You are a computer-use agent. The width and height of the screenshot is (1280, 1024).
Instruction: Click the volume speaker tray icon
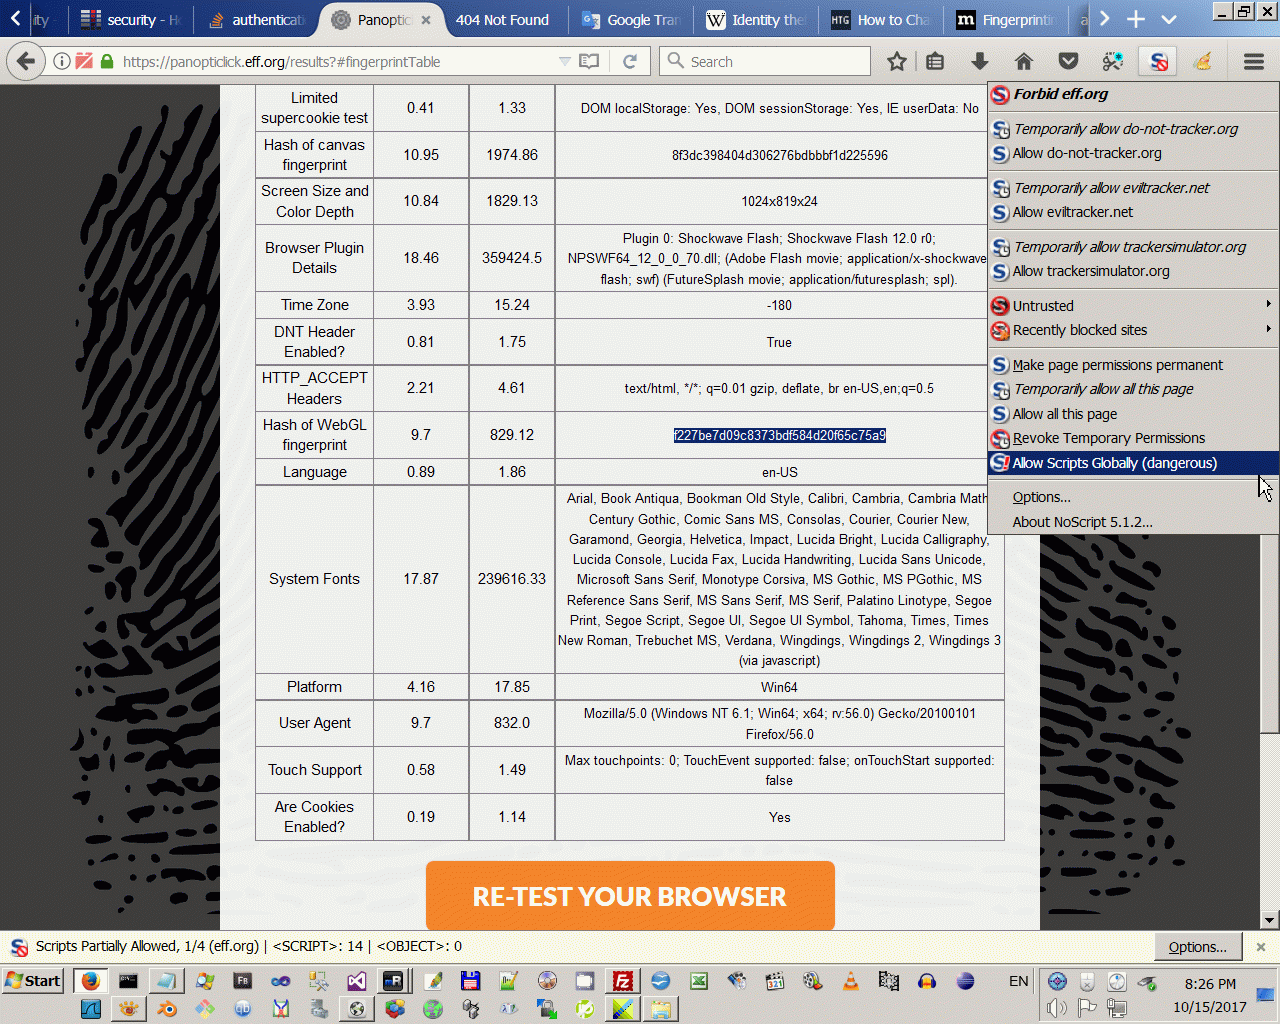pyautogui.click(x=1057, y=1008)
